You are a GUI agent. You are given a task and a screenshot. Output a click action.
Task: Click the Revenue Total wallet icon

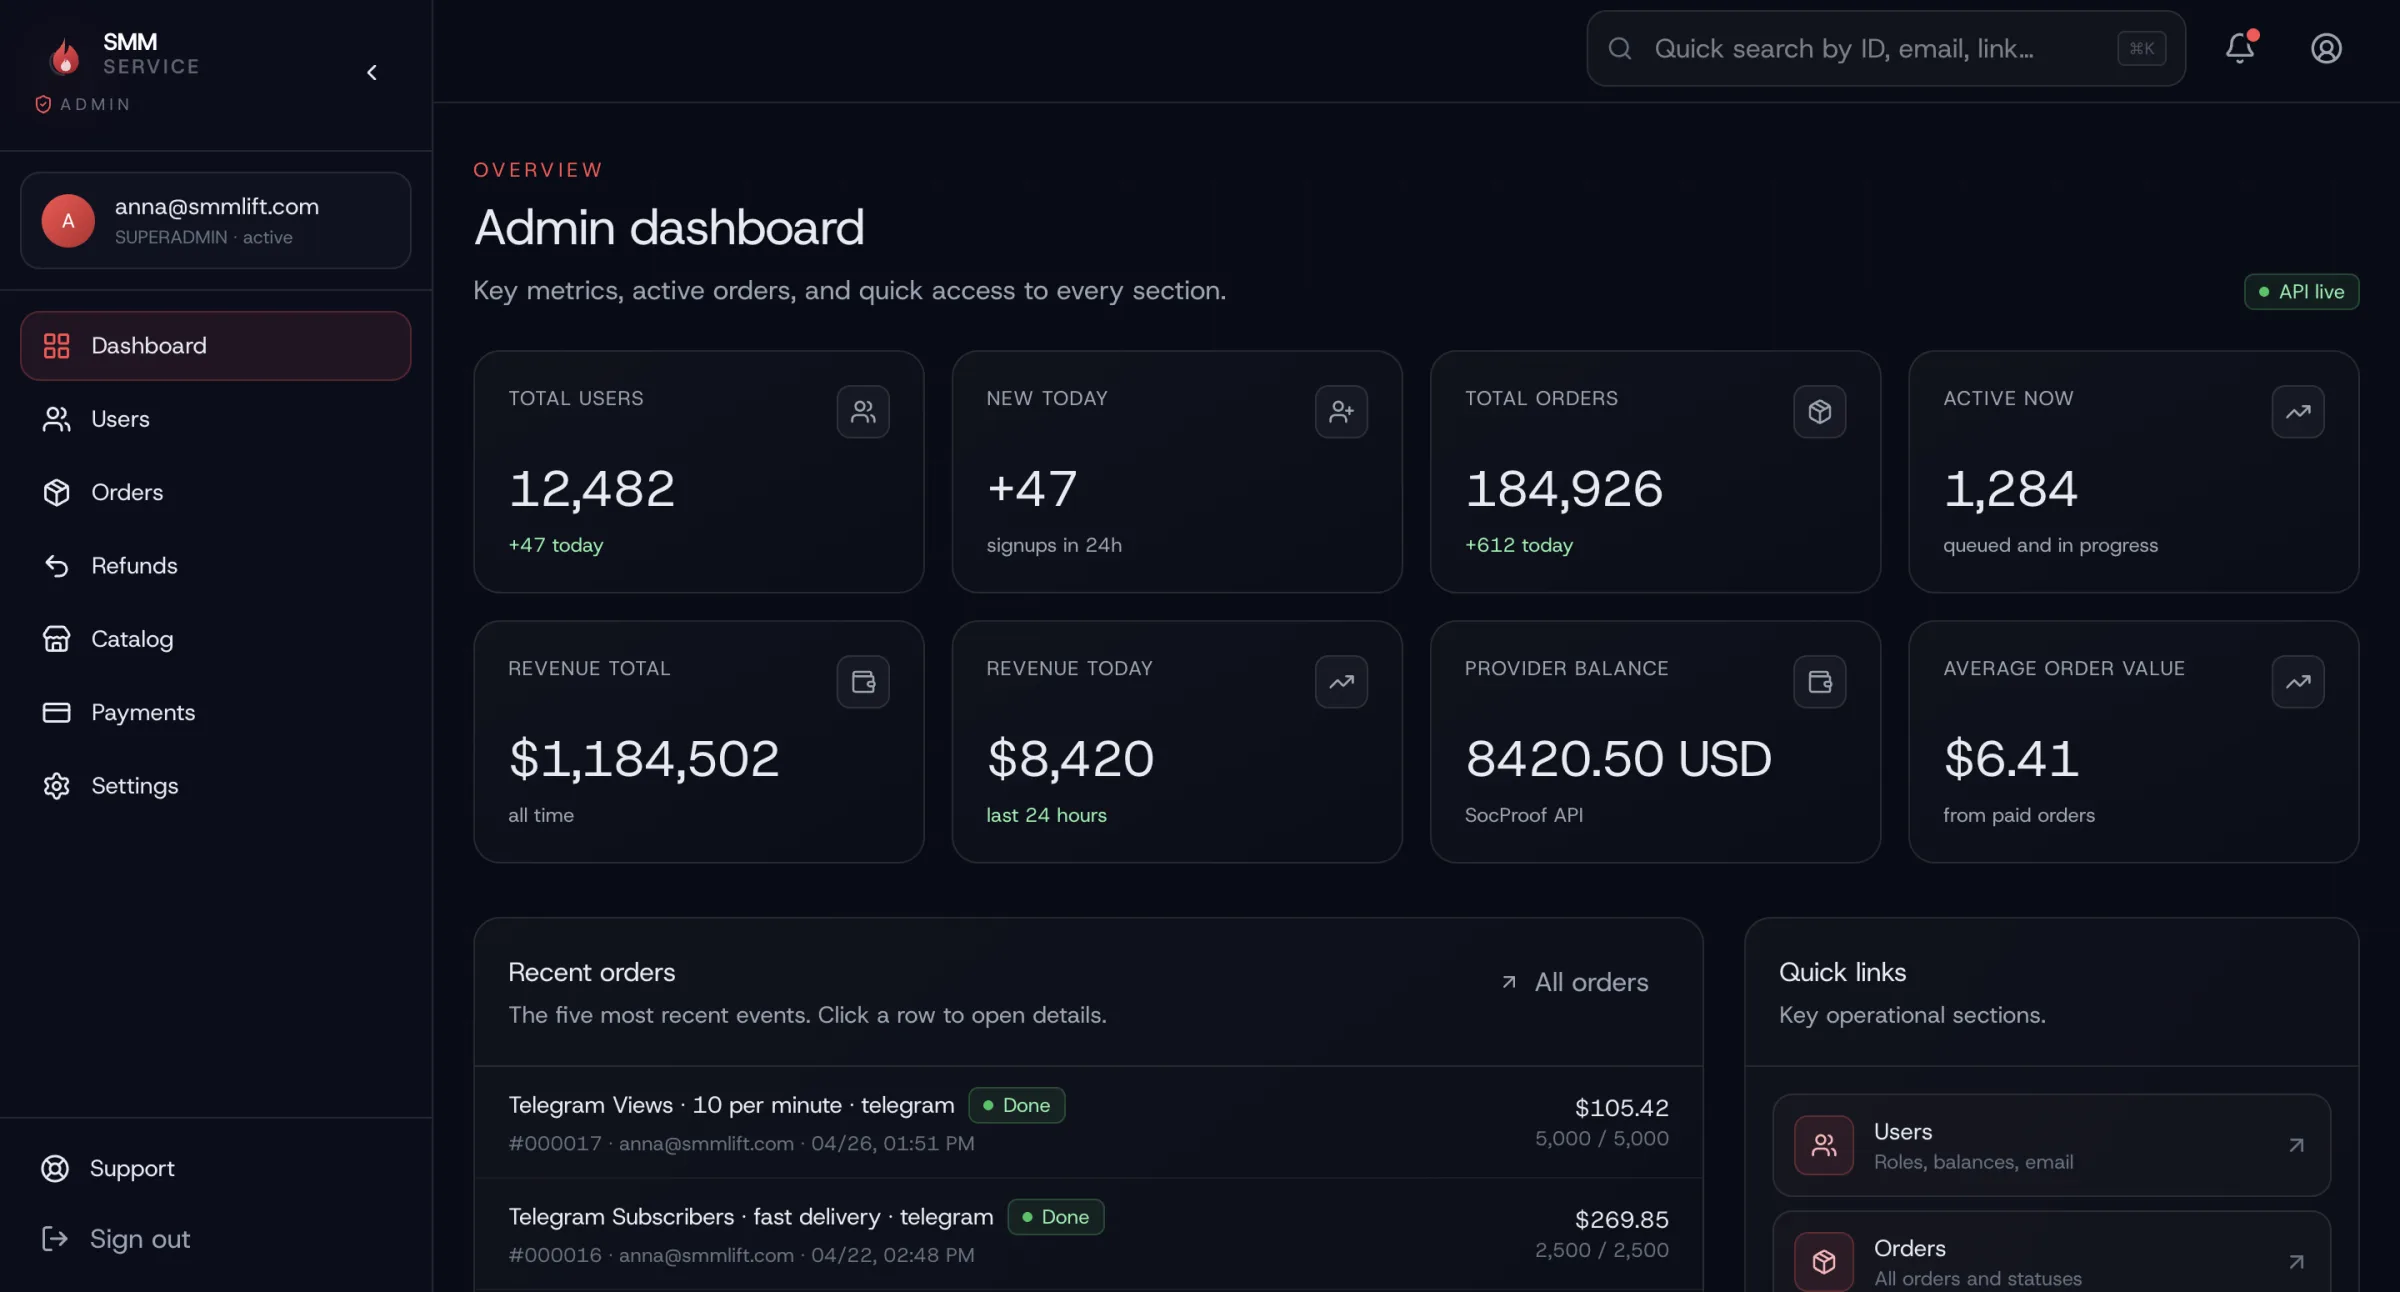coord(862,682)
